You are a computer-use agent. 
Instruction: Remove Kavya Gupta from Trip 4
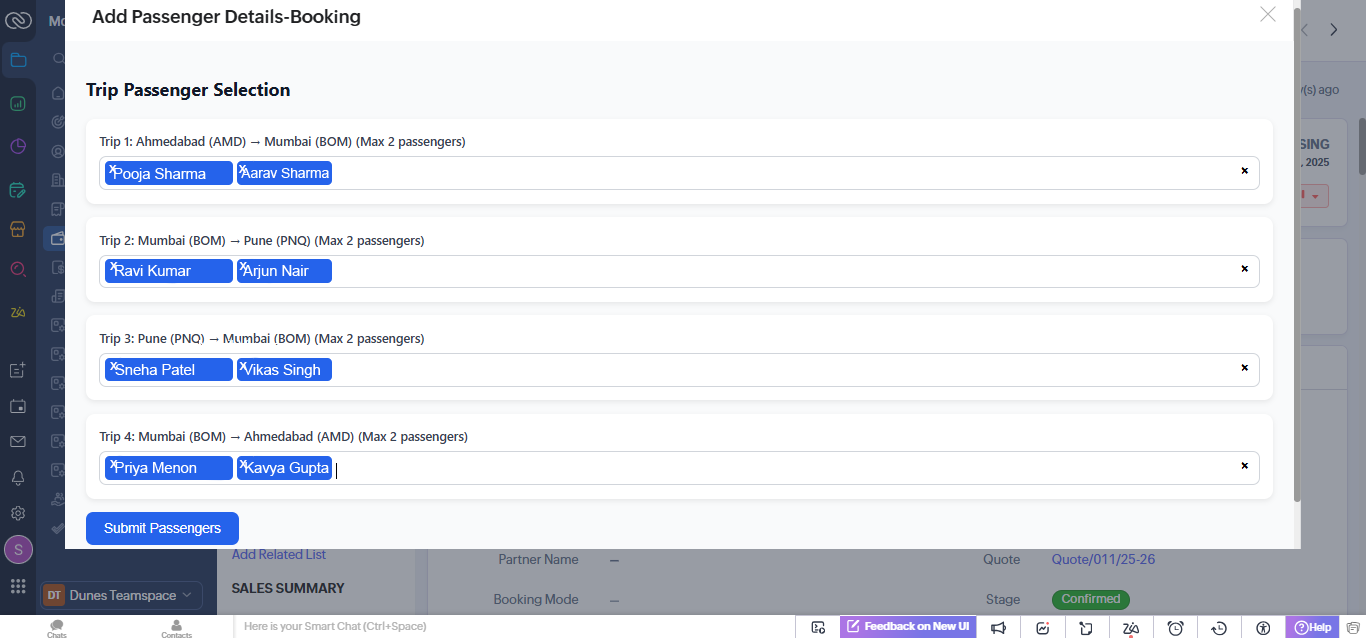pos(243,465)
